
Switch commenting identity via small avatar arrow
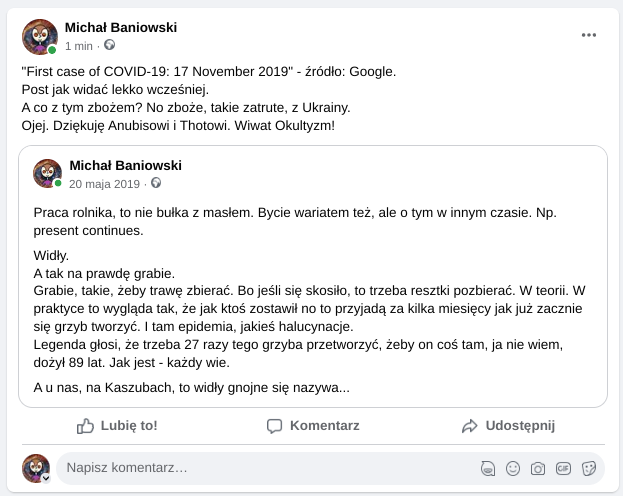[x=45, y=478]
